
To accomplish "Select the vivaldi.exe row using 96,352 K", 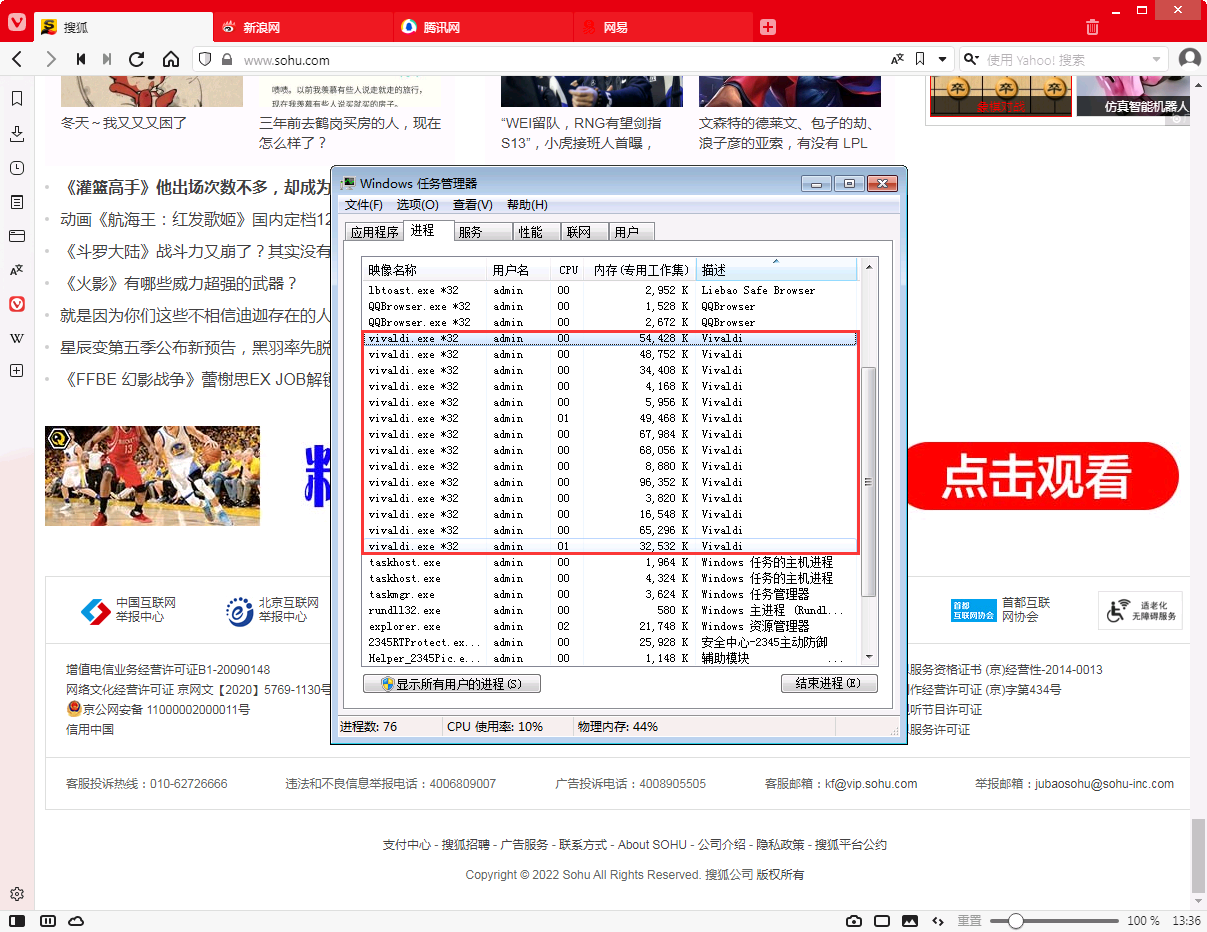I will (610, 482).
